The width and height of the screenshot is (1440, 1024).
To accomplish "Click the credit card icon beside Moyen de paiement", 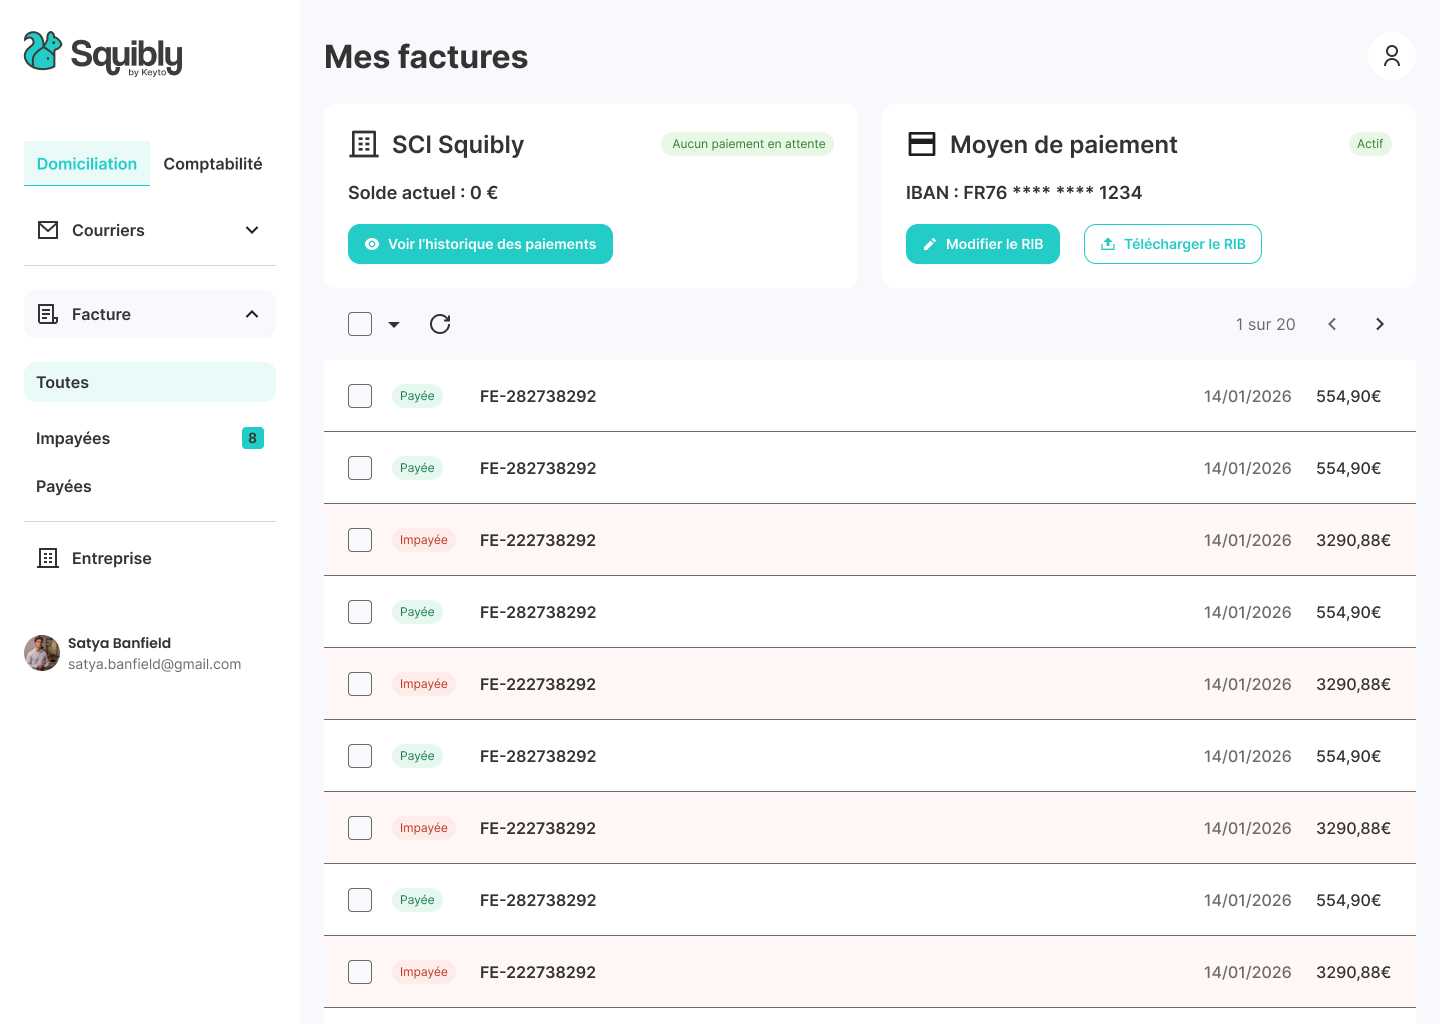I will click(x=921, y=144).
